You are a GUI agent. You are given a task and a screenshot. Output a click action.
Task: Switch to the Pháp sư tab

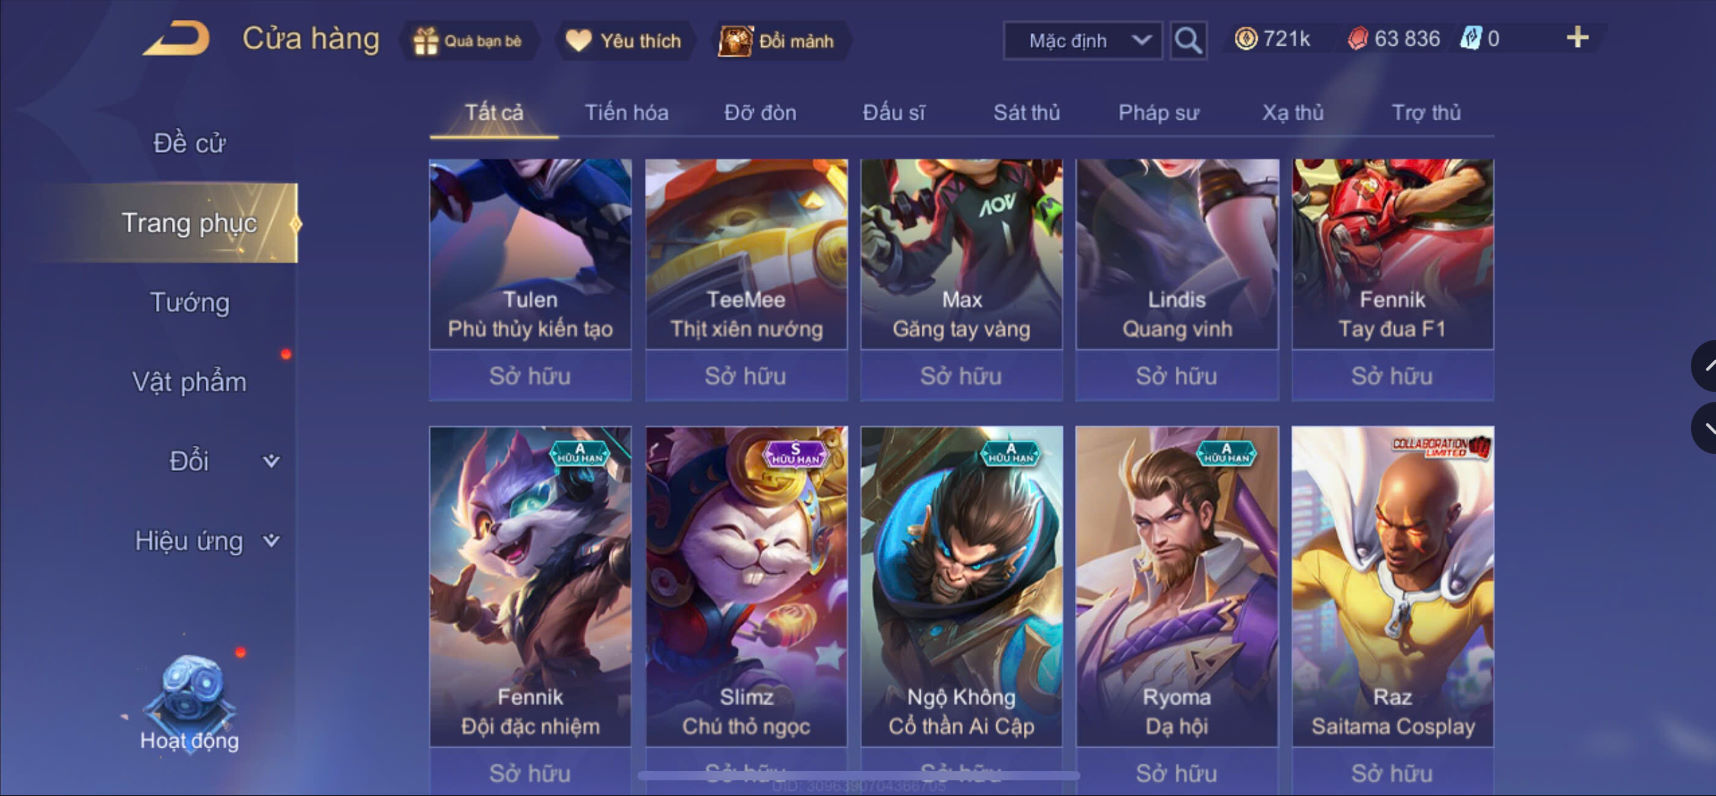tap(1158, 113)
